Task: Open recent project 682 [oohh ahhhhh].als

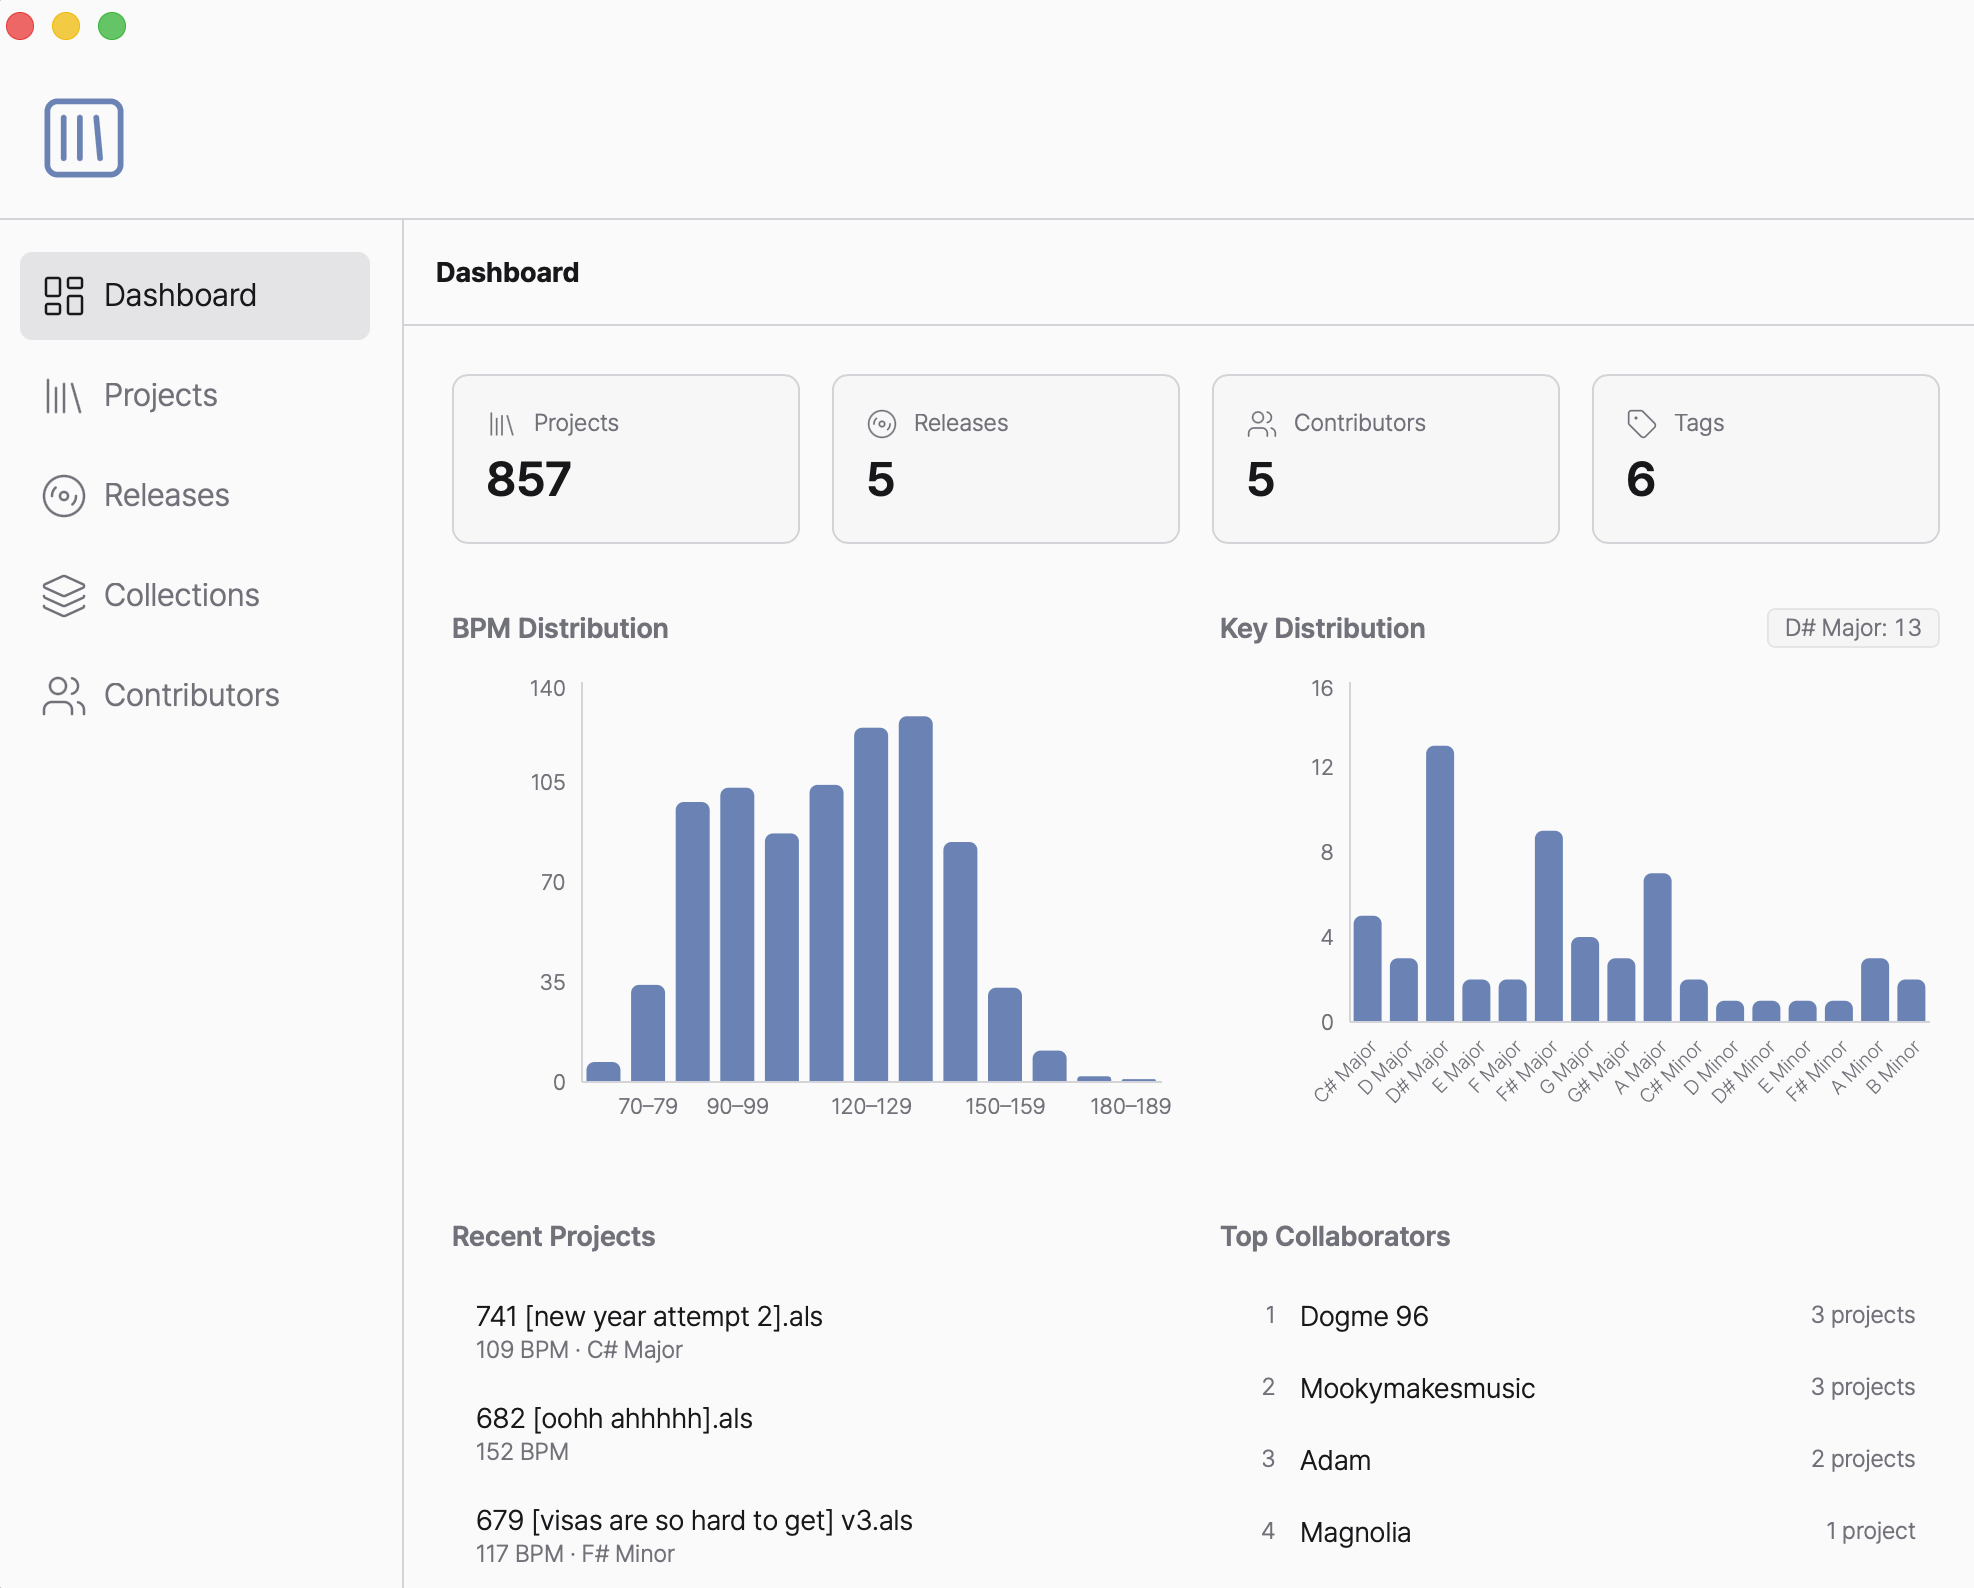Action: tap(614, 1418)
